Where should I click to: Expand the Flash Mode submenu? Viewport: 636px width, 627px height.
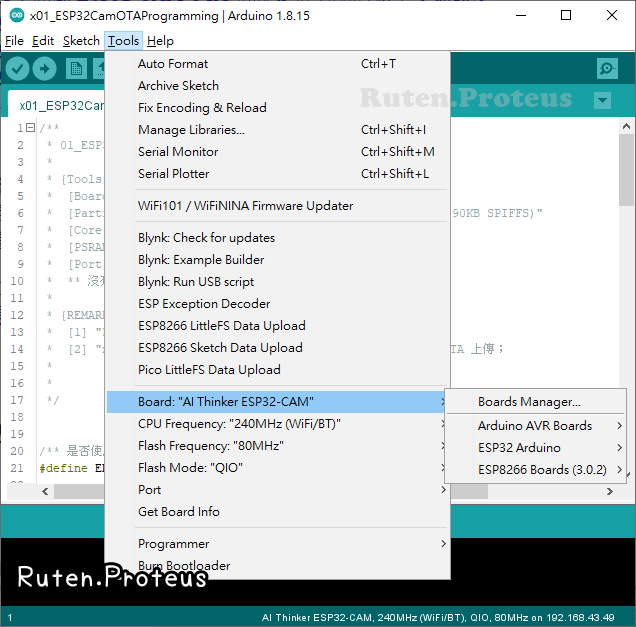tap(278, 468)
